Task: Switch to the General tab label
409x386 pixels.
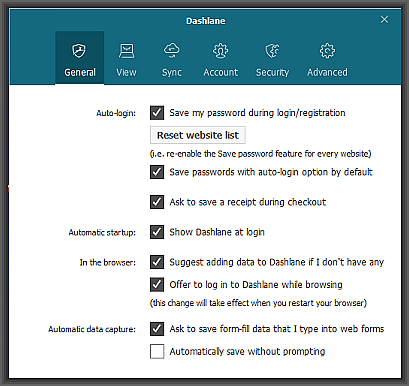Action: 80,72
